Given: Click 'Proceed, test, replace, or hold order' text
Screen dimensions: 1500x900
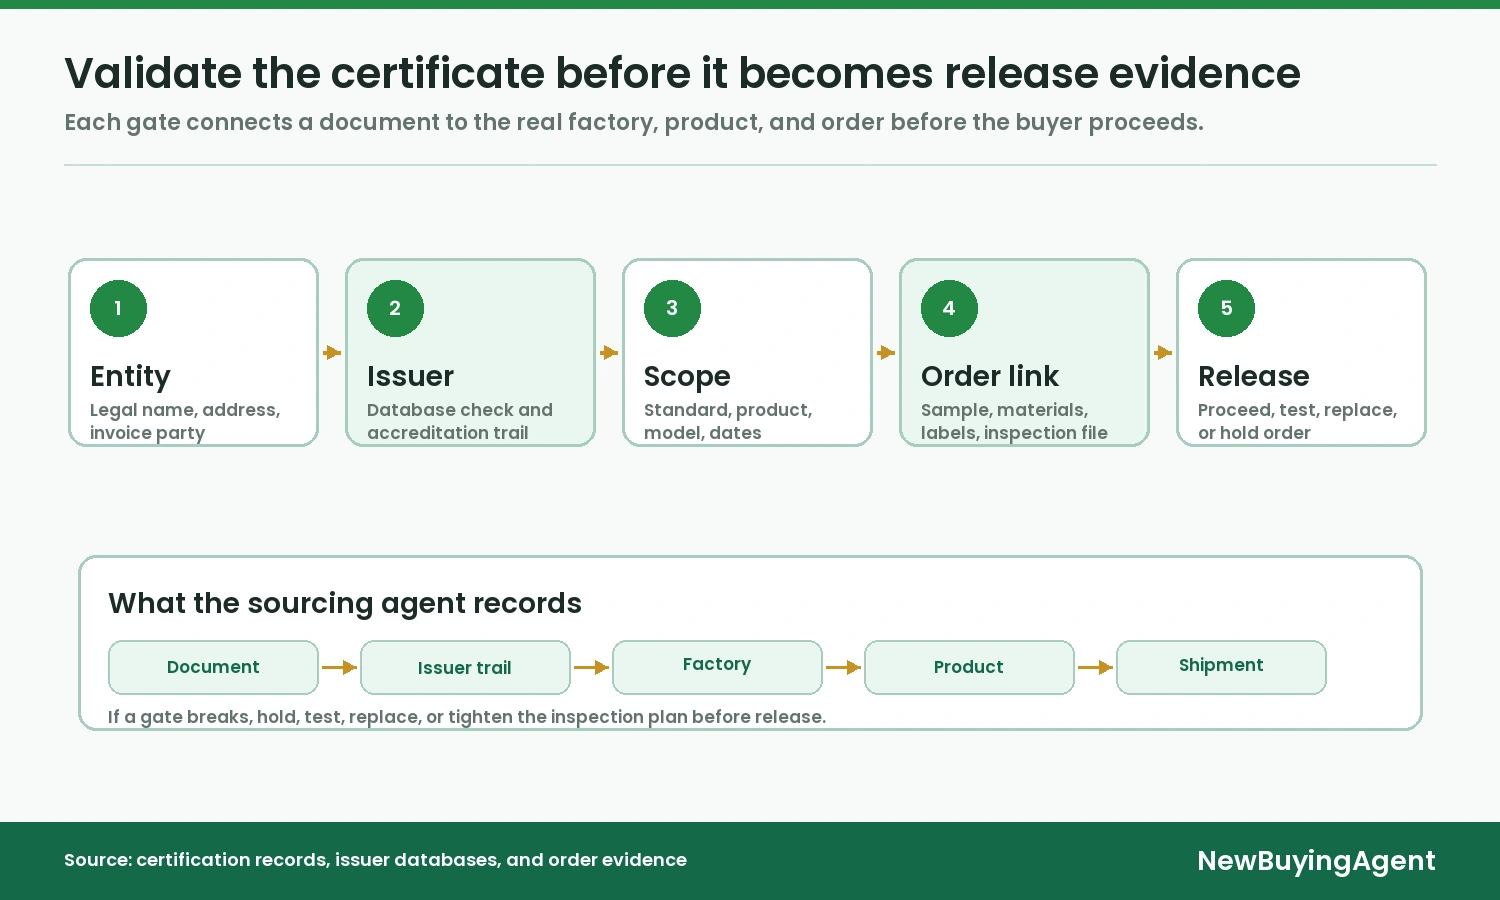Looking at the screenshot, I should coord(1297,421).
